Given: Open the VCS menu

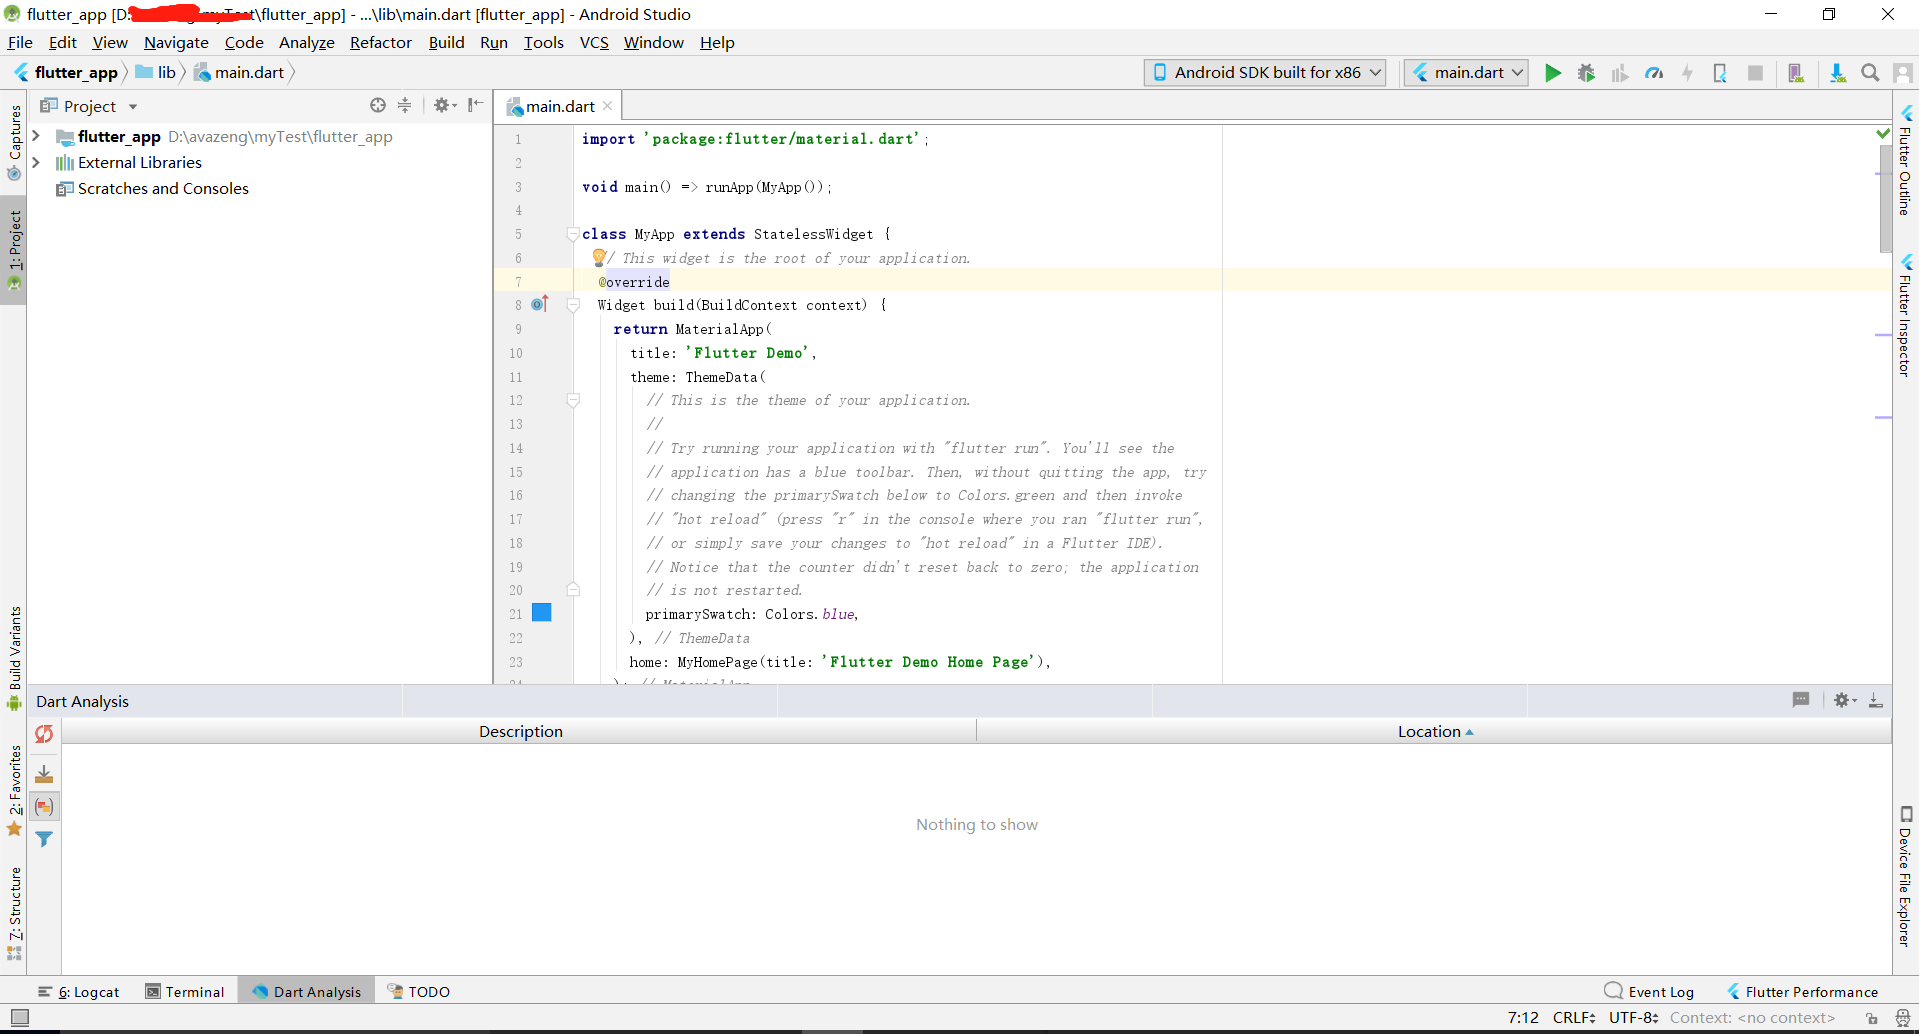Looking at the screenshot, I should [x=594, y=42].
